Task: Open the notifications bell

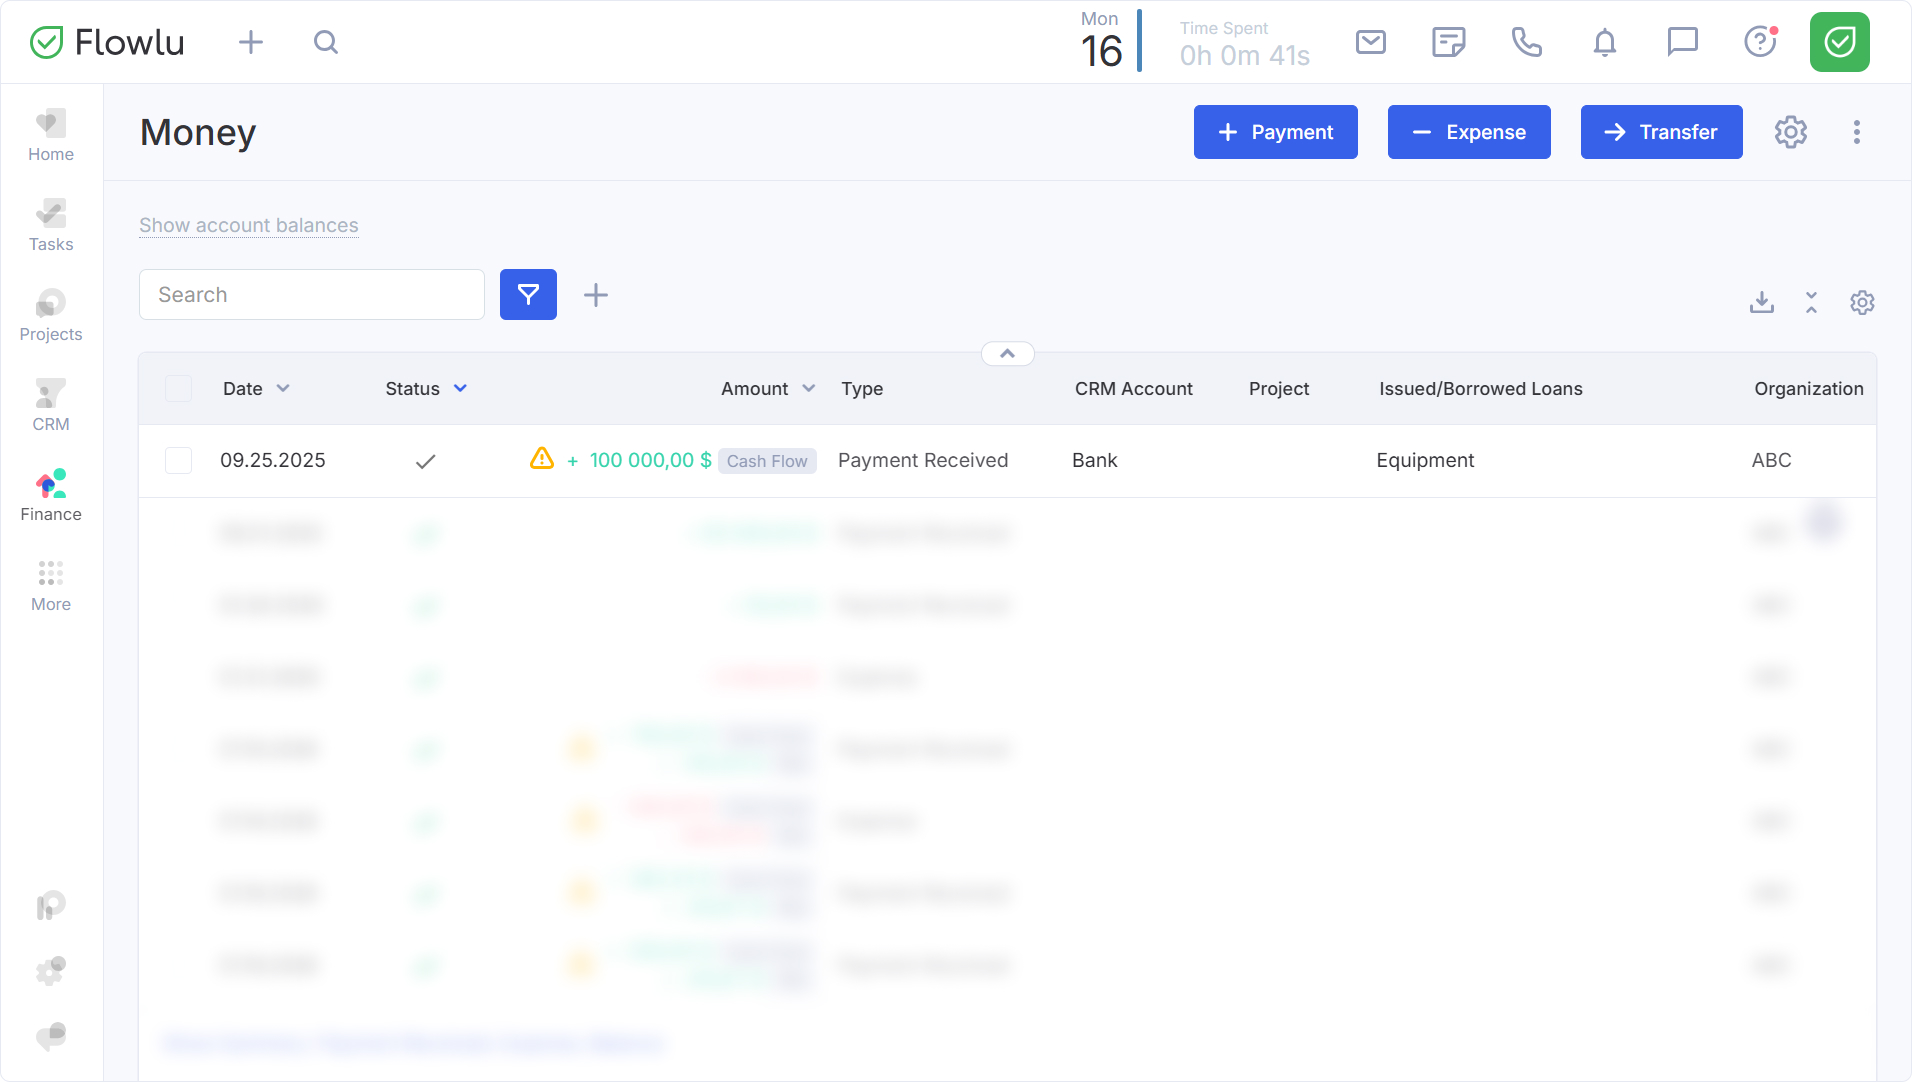Action: (x=1604, y=42)
